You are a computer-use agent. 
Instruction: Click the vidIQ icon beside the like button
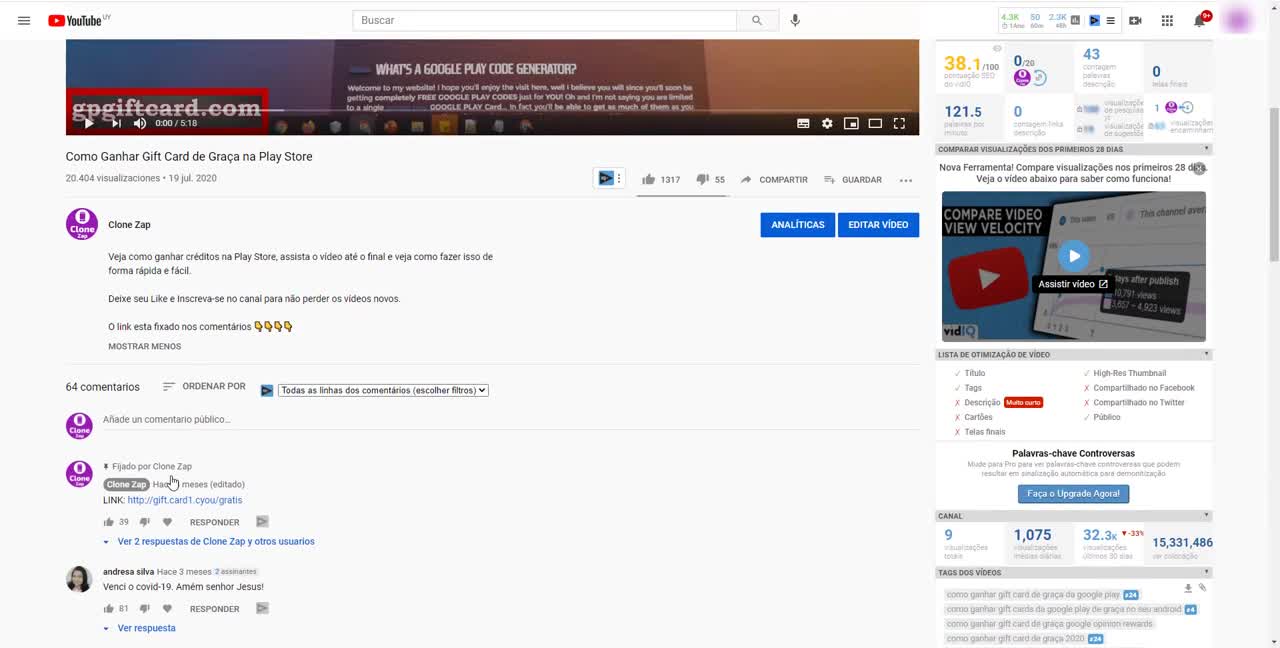click(605, 178)
